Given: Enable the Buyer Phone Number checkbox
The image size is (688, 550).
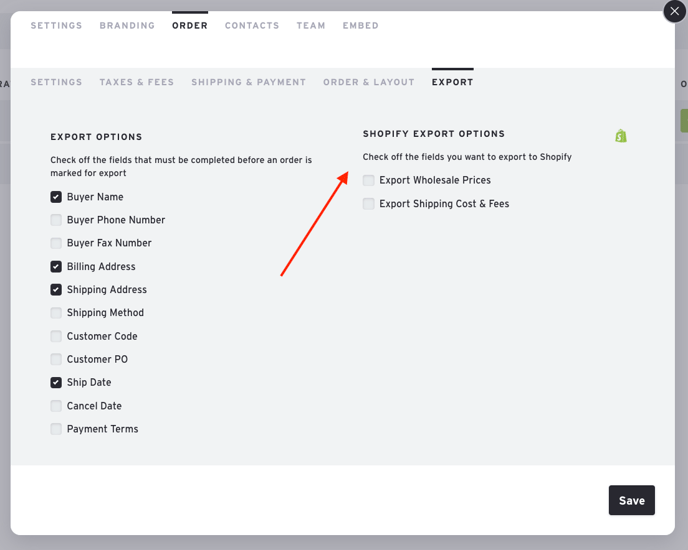Looking at the screenshot, I should click(x=56, y=220).
